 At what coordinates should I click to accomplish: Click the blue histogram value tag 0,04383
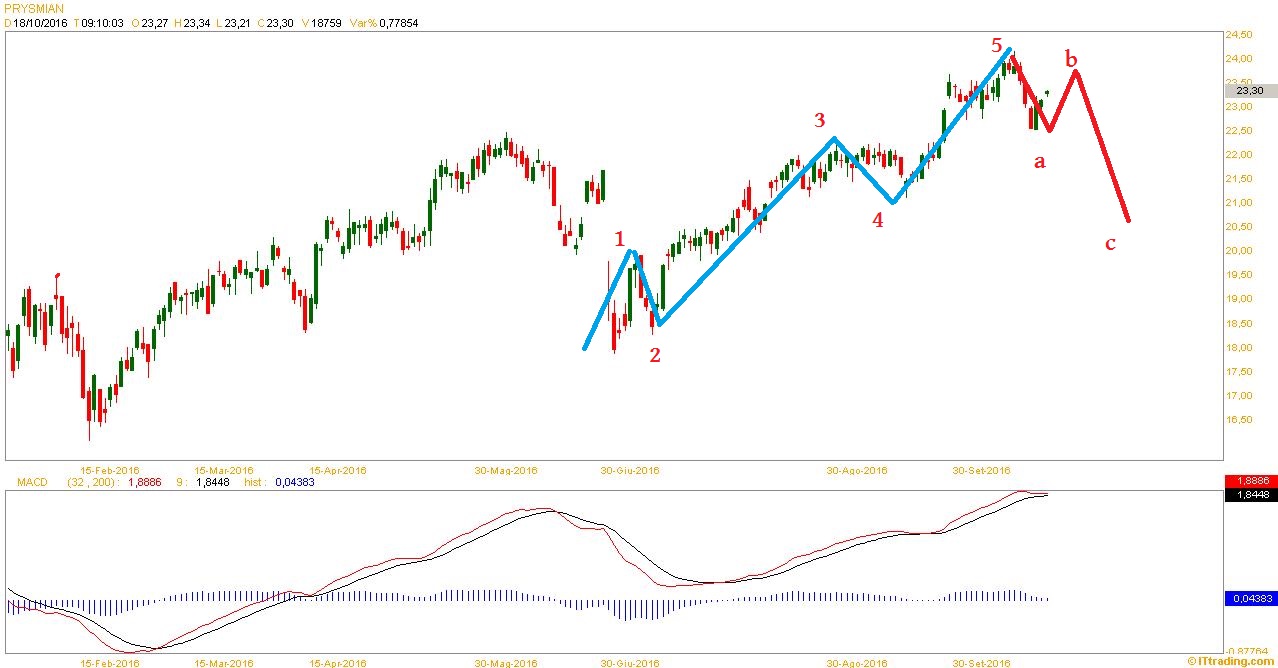(x=1249, y=598)
